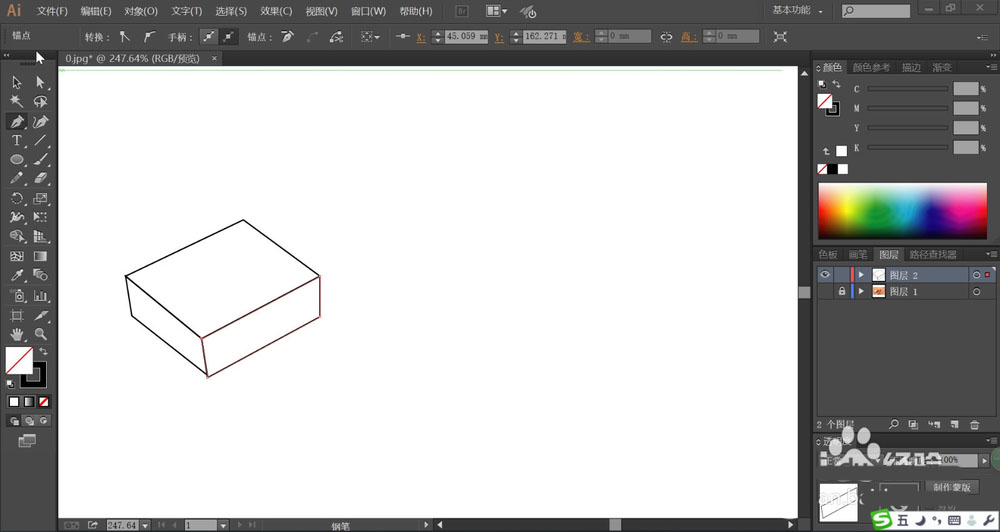The image size is (1000, 532).
Task: Expand 图层 2 disclosure triangle
Action: [x=861, y=275]
